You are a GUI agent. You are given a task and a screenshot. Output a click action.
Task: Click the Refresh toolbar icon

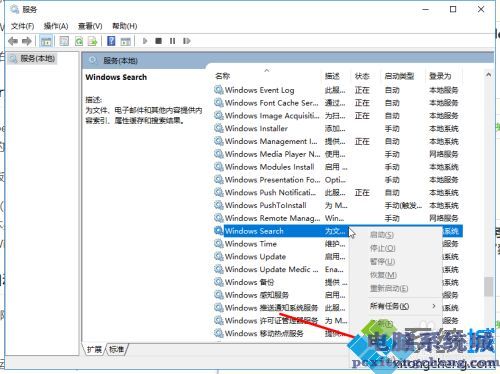[79, 41]
